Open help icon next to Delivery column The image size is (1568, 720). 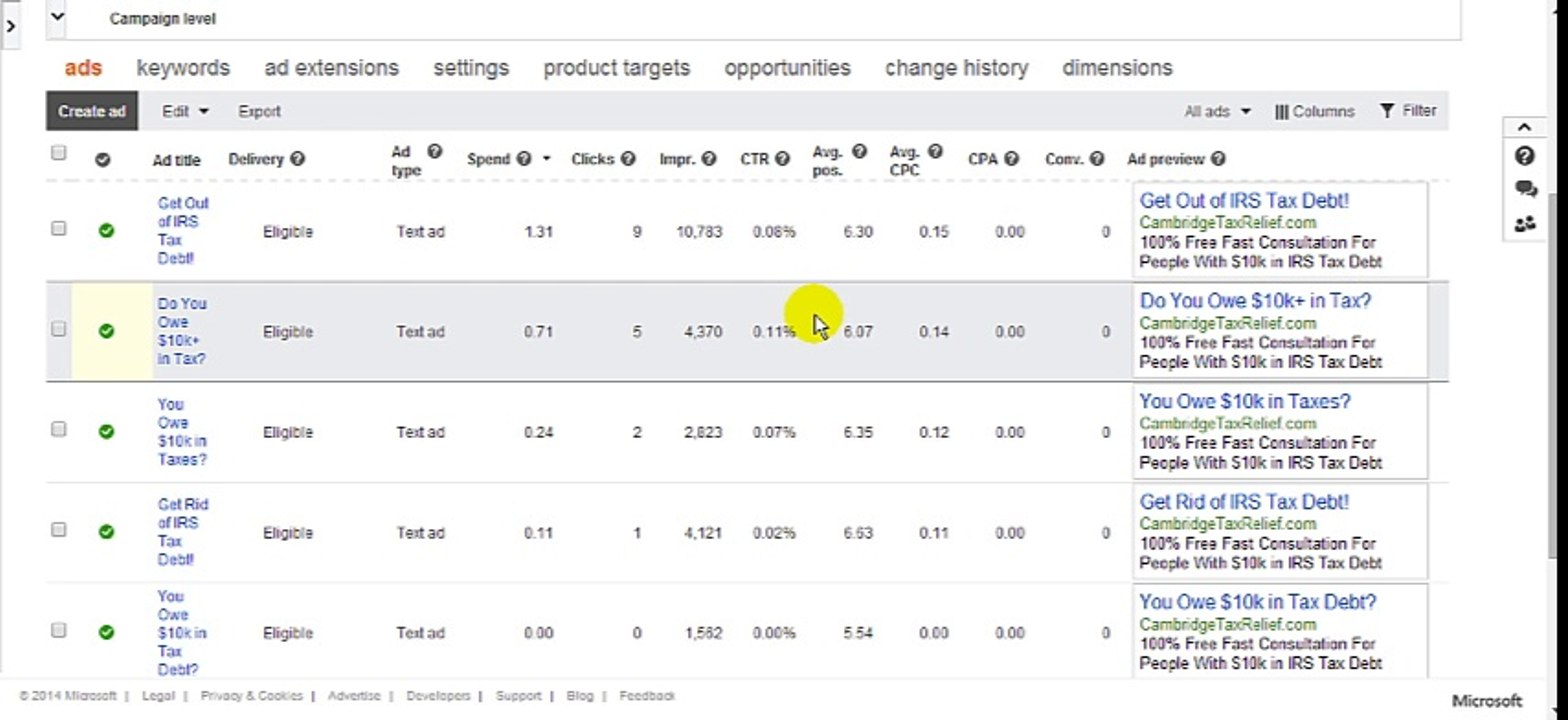tap(298, 159)
